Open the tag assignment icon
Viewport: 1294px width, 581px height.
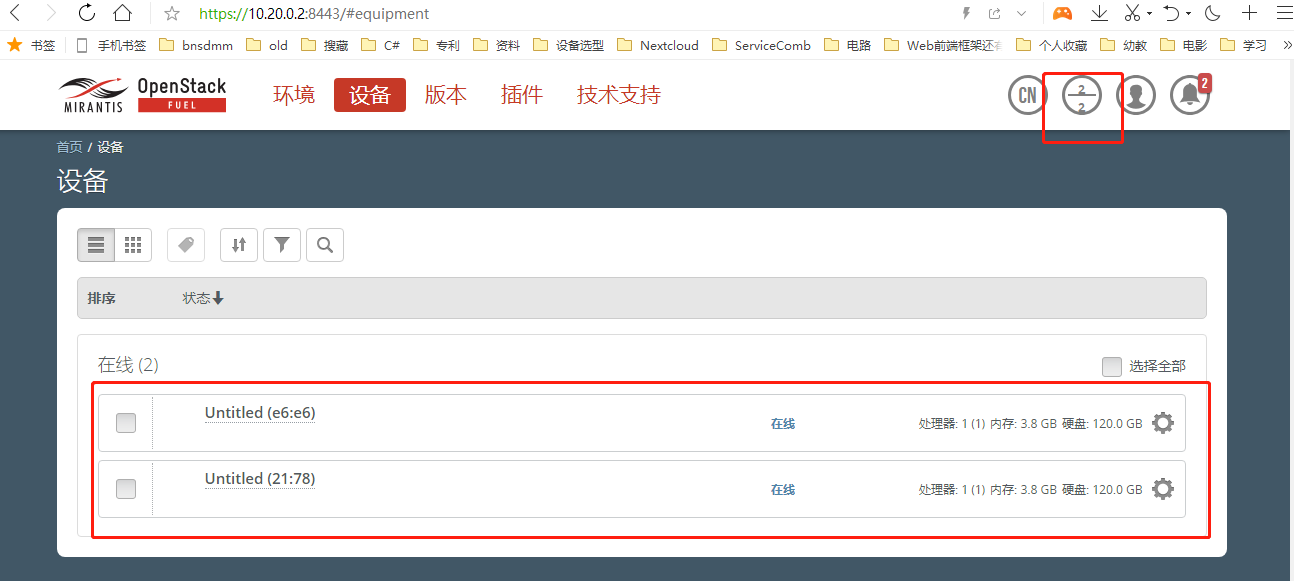(185, 244)
